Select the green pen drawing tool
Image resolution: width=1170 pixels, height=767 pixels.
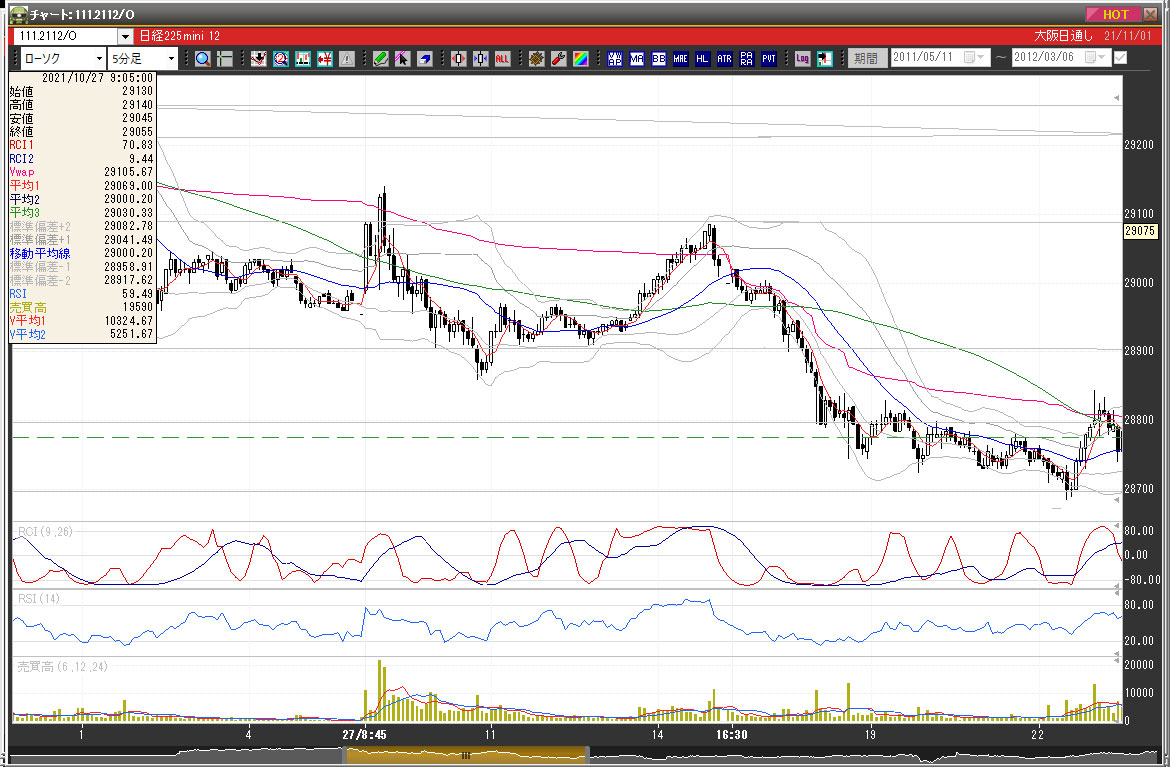pyautogui.click(x=381, y=58)
